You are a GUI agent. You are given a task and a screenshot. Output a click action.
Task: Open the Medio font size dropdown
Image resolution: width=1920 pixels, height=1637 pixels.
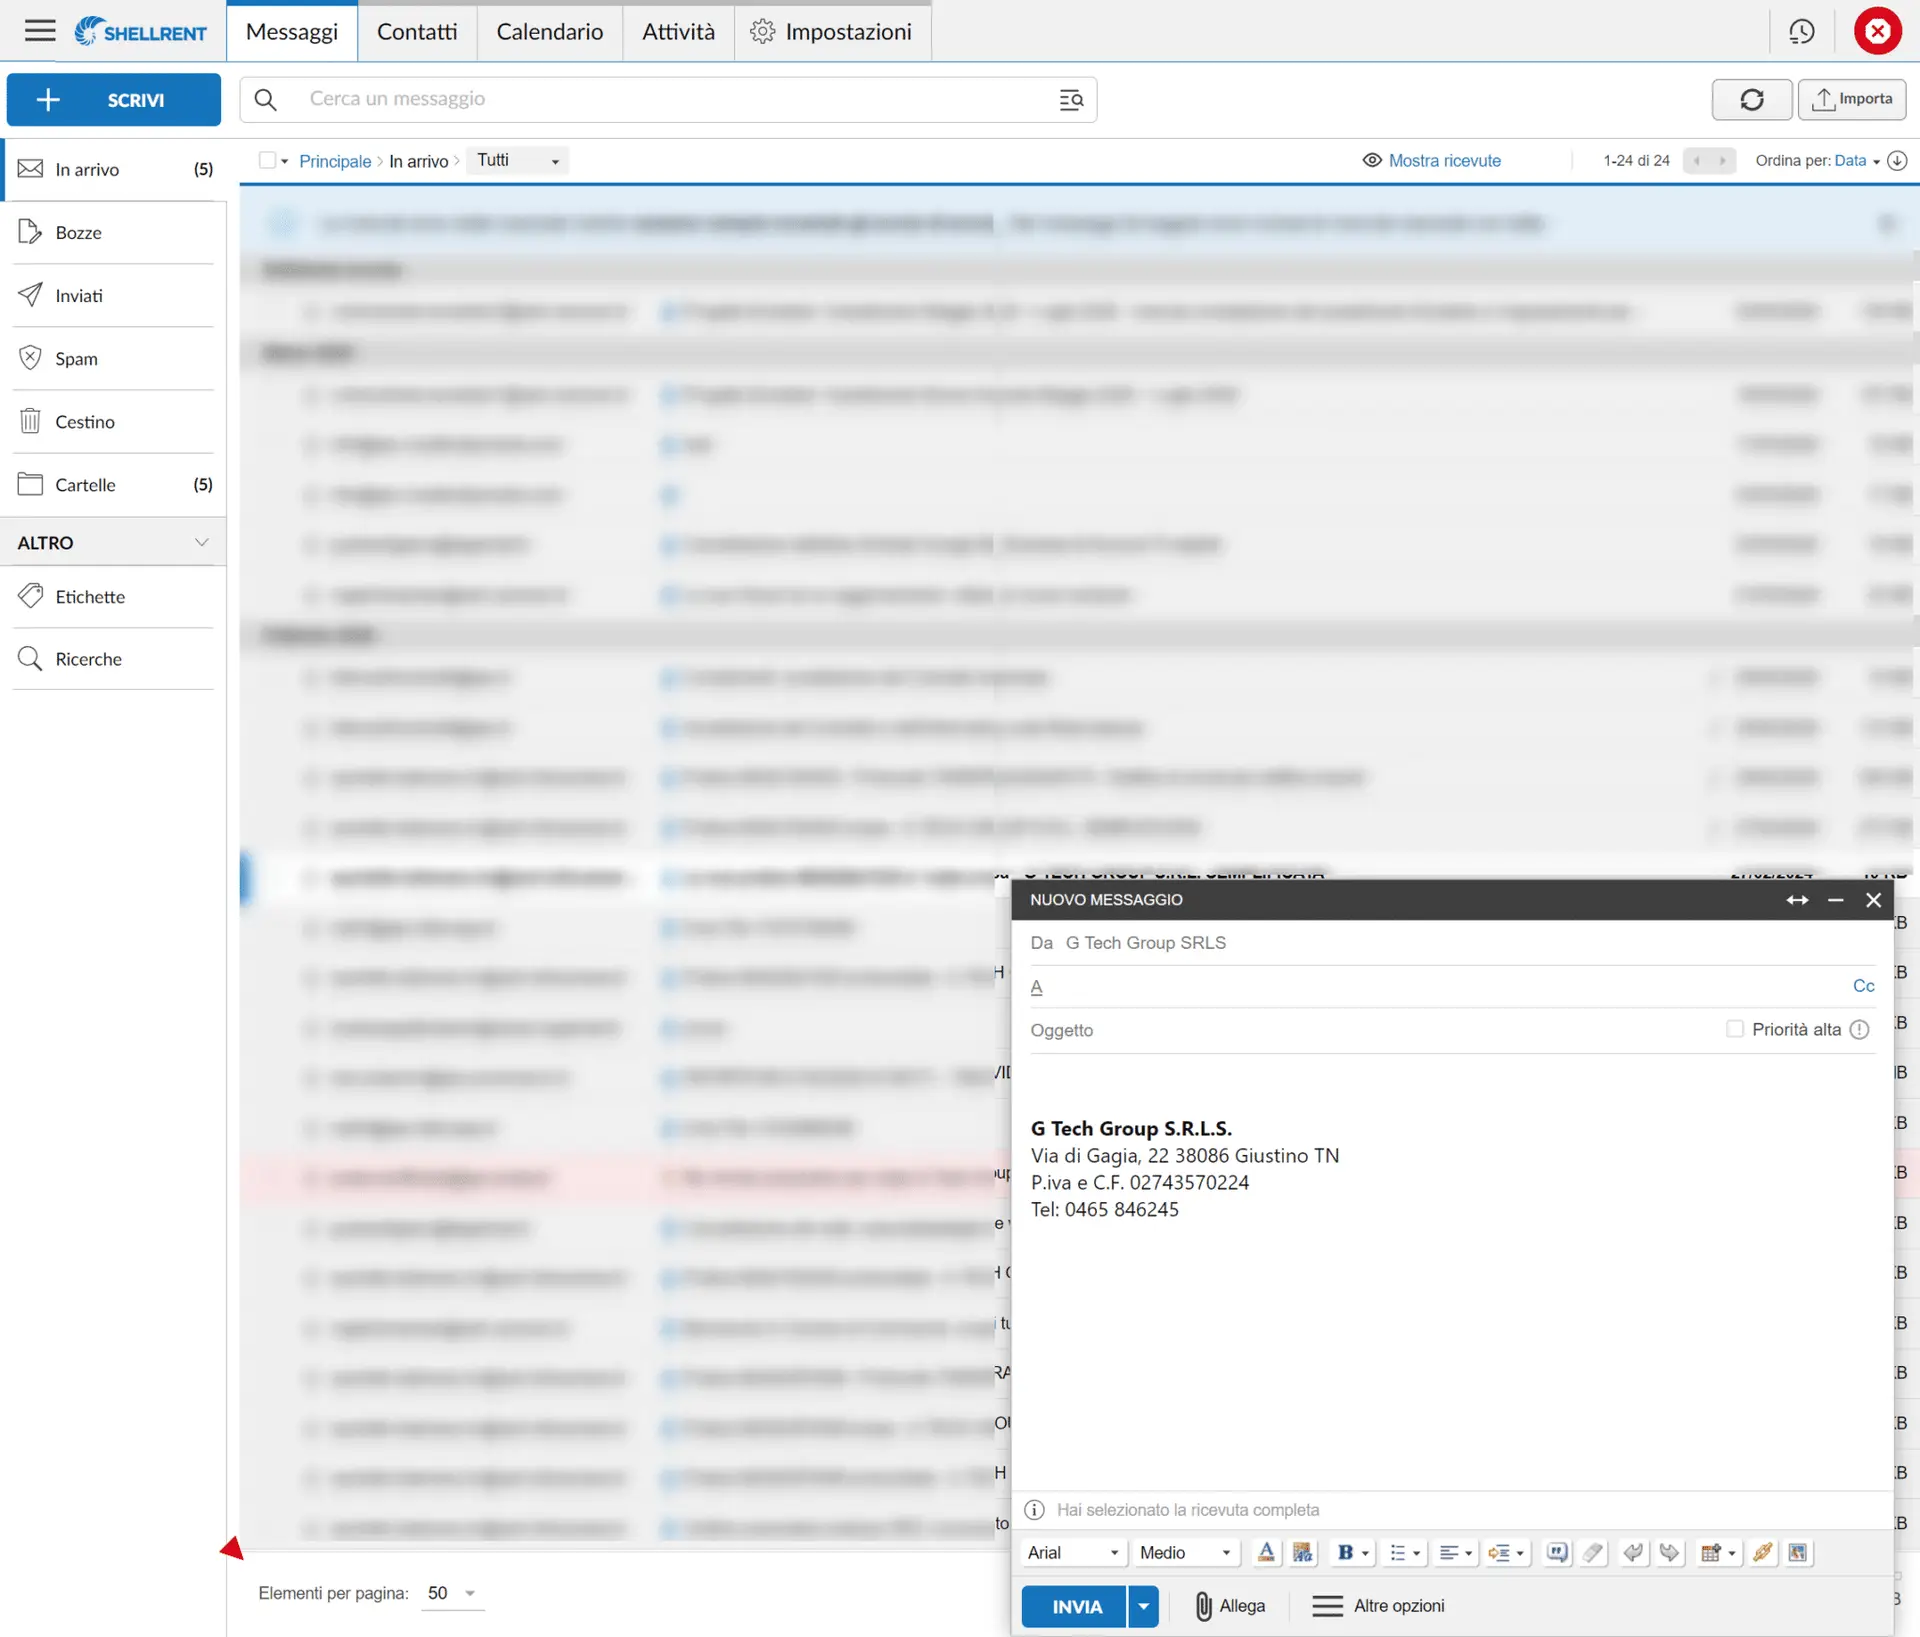click(x=1185, y=1552)
